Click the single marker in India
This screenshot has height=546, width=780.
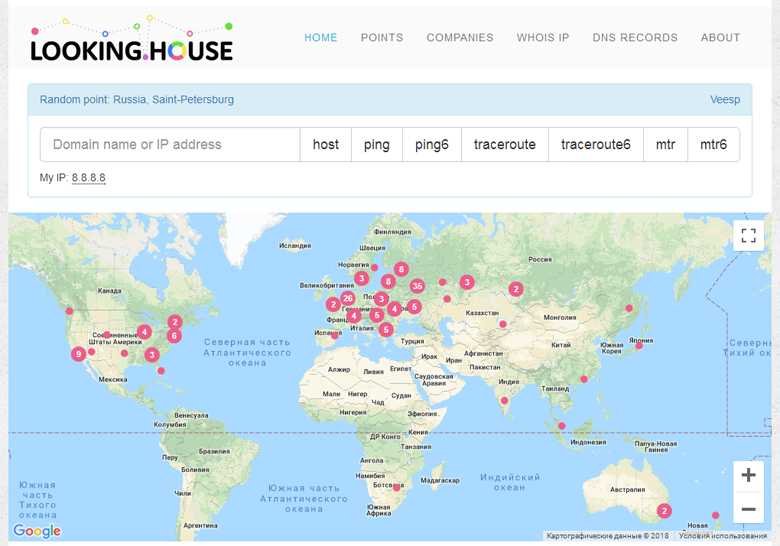(504, 400)
